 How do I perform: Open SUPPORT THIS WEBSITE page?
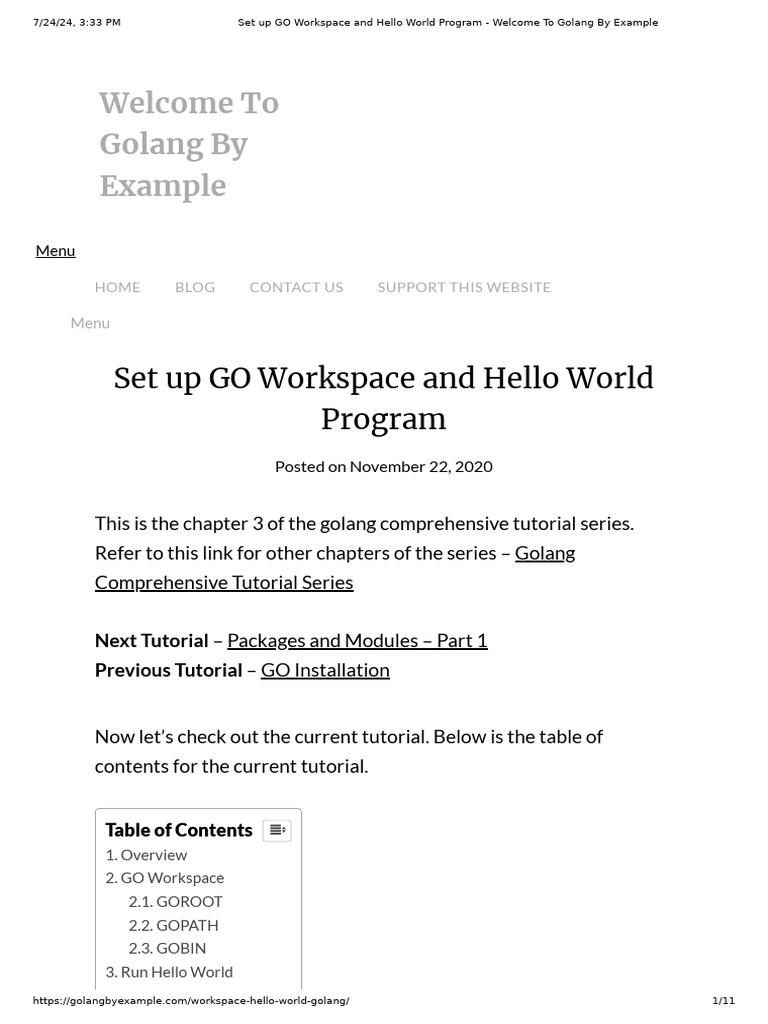pos(464,287)
